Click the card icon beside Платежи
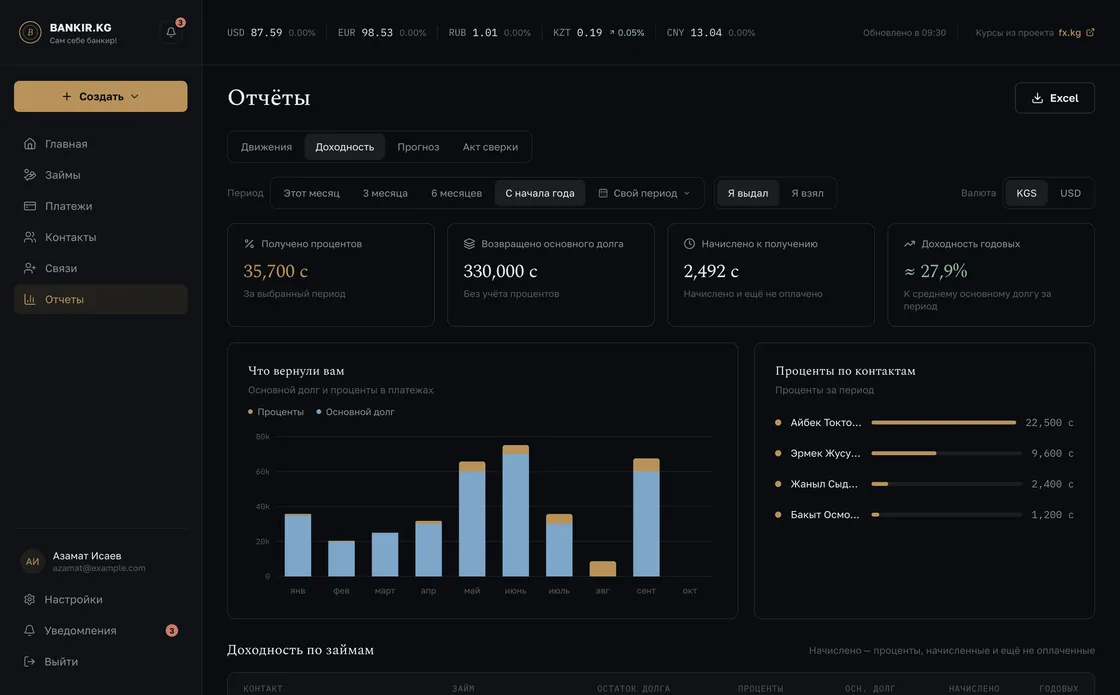 [29, 206]
